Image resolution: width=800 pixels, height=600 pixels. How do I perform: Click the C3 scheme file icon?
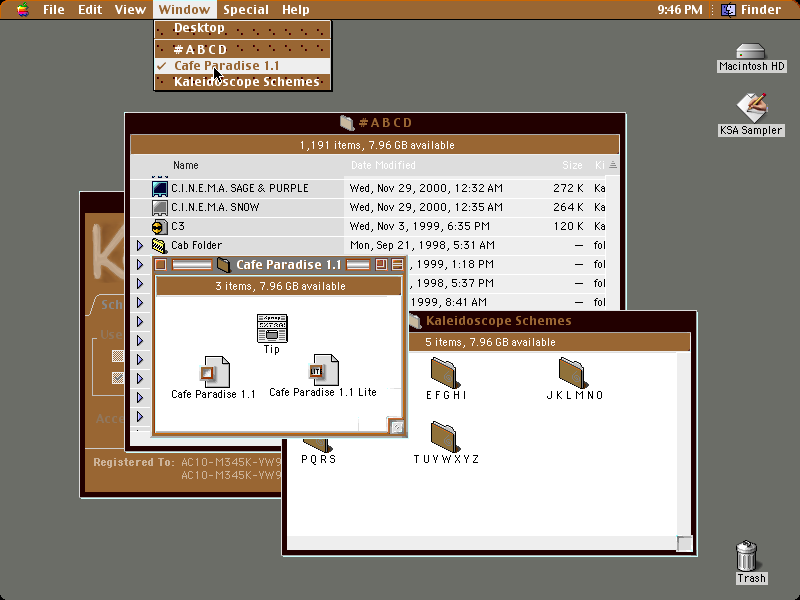(x=160, y=227)
